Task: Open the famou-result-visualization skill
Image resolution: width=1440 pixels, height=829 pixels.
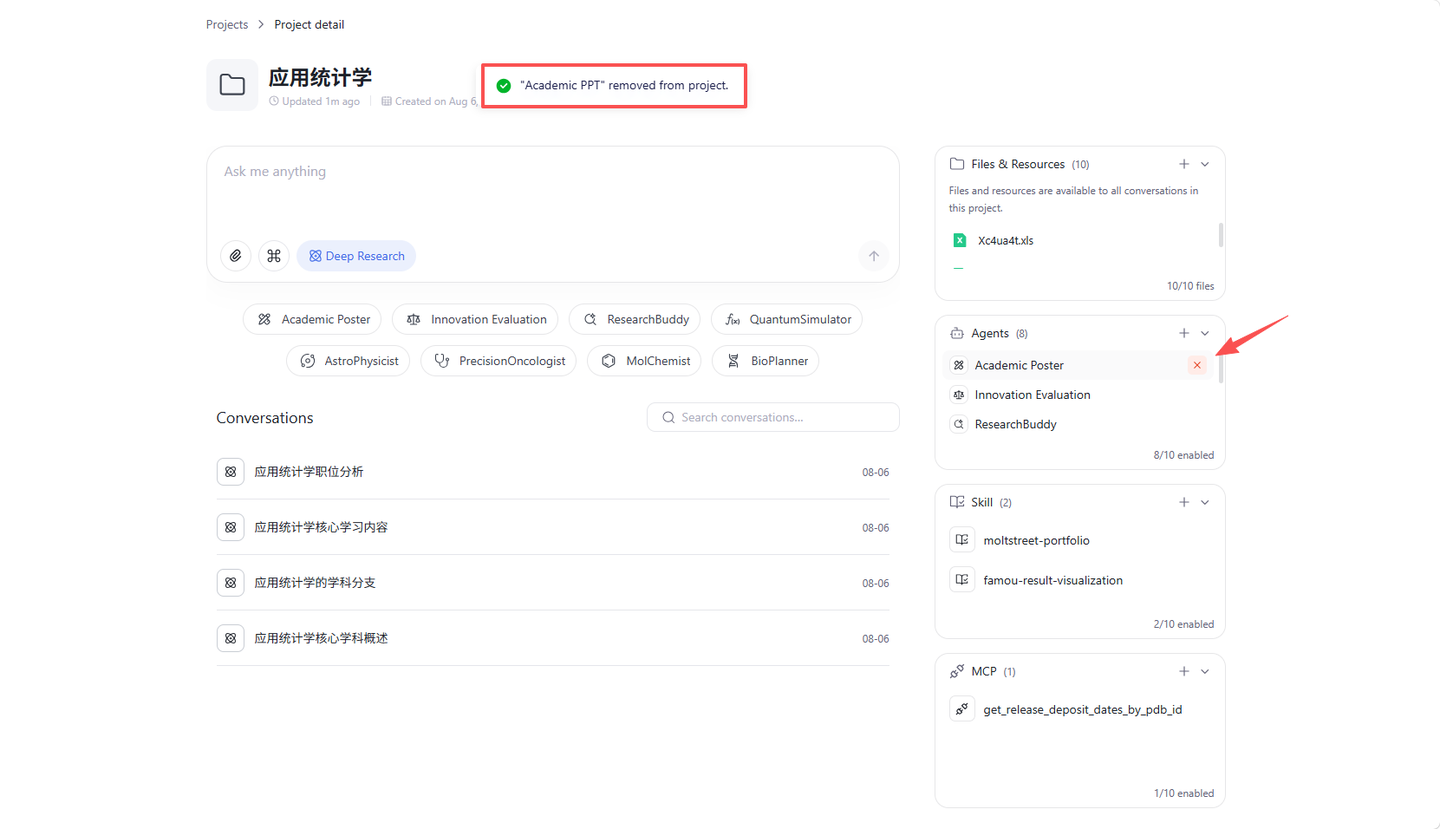Action: click(x=1053, y=580)
